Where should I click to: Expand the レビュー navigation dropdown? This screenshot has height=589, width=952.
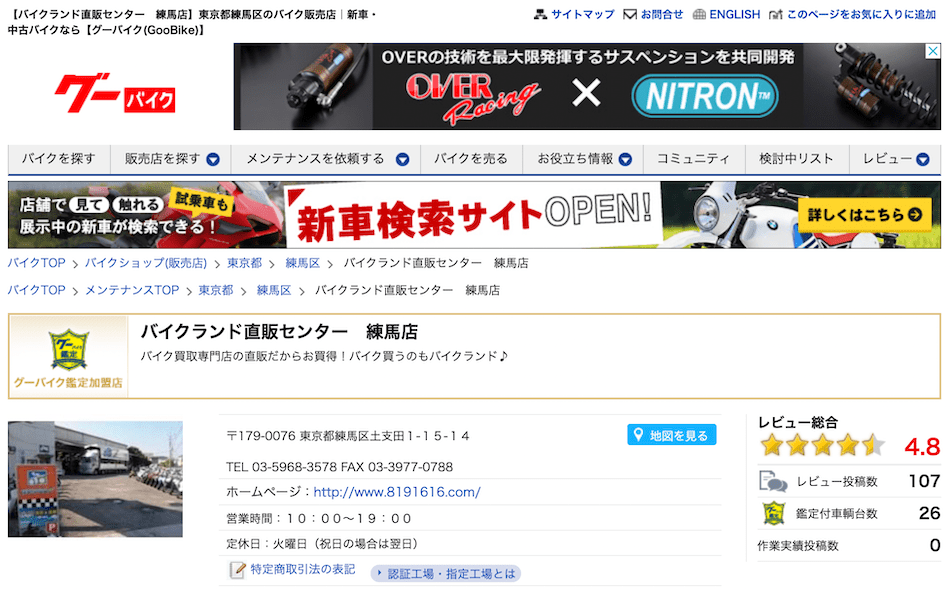[922, 159]
